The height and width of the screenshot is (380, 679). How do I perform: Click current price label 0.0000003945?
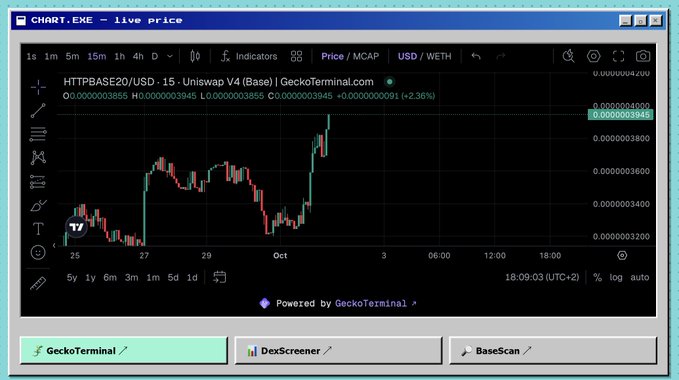tap(621, 115)
